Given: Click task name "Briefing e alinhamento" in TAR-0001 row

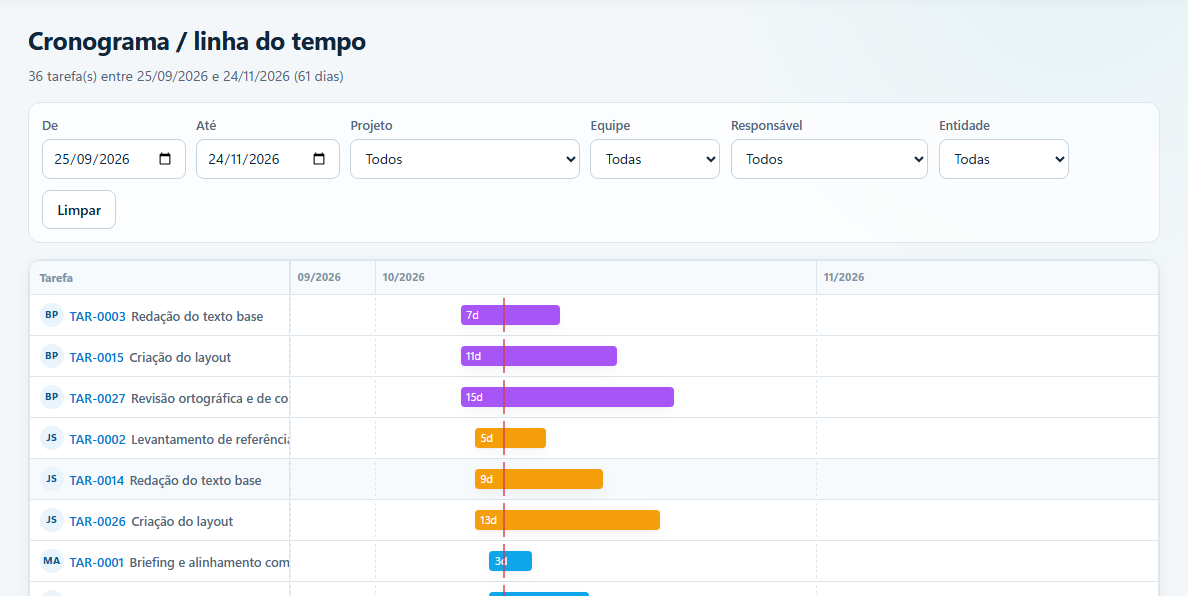Looking at the screenshot, I should pos(194,562).
